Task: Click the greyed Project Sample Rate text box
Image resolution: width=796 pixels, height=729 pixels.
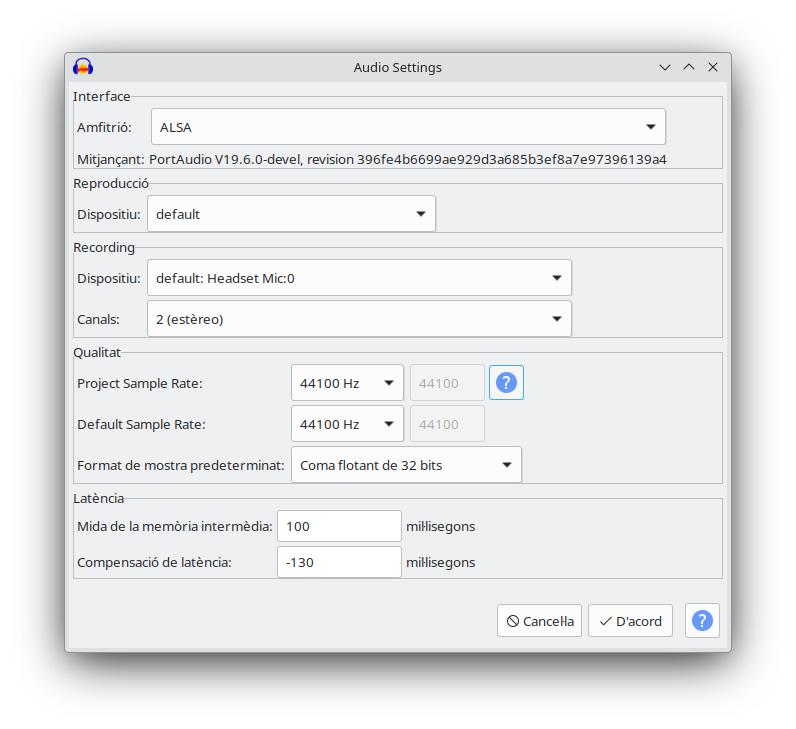Action: [x=447, y=383]
